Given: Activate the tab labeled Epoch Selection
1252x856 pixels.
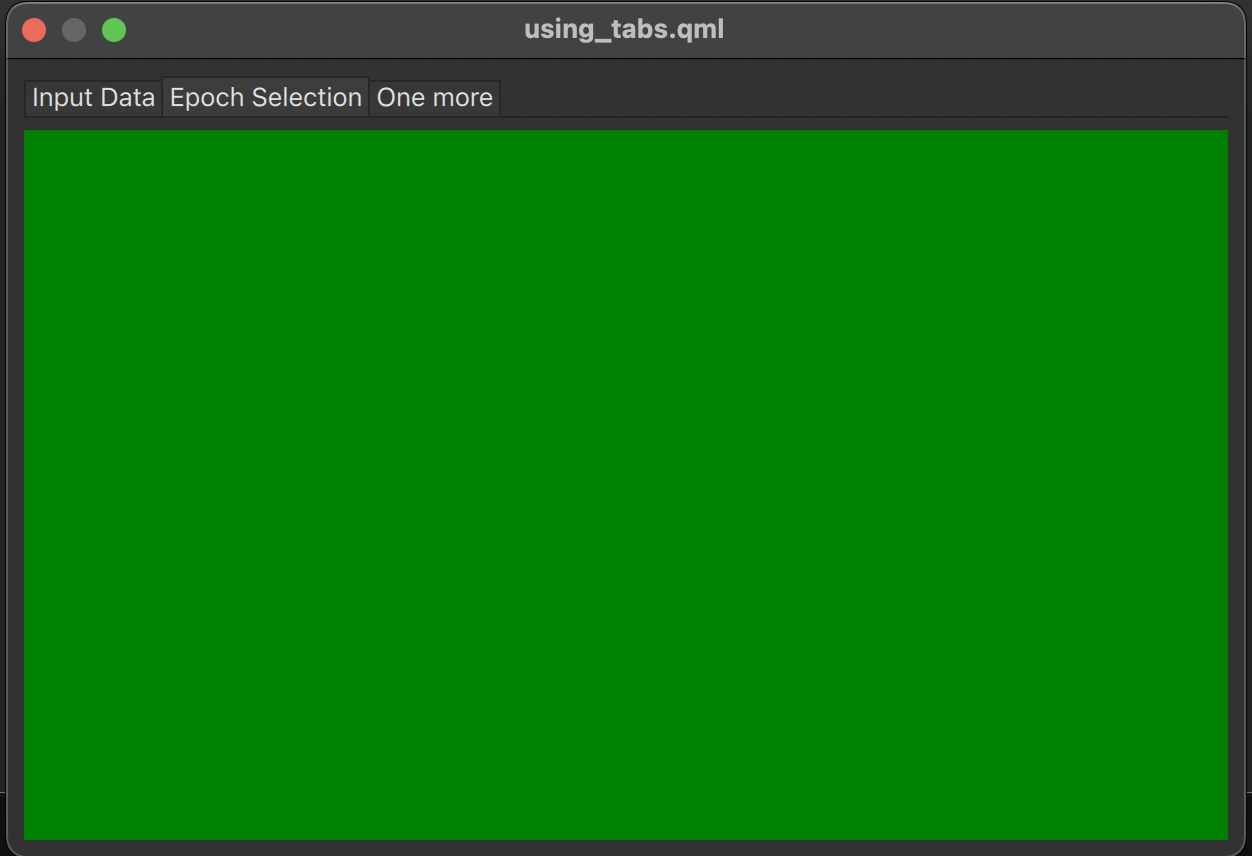Looking at the screenshot, I should pos(265,98).
